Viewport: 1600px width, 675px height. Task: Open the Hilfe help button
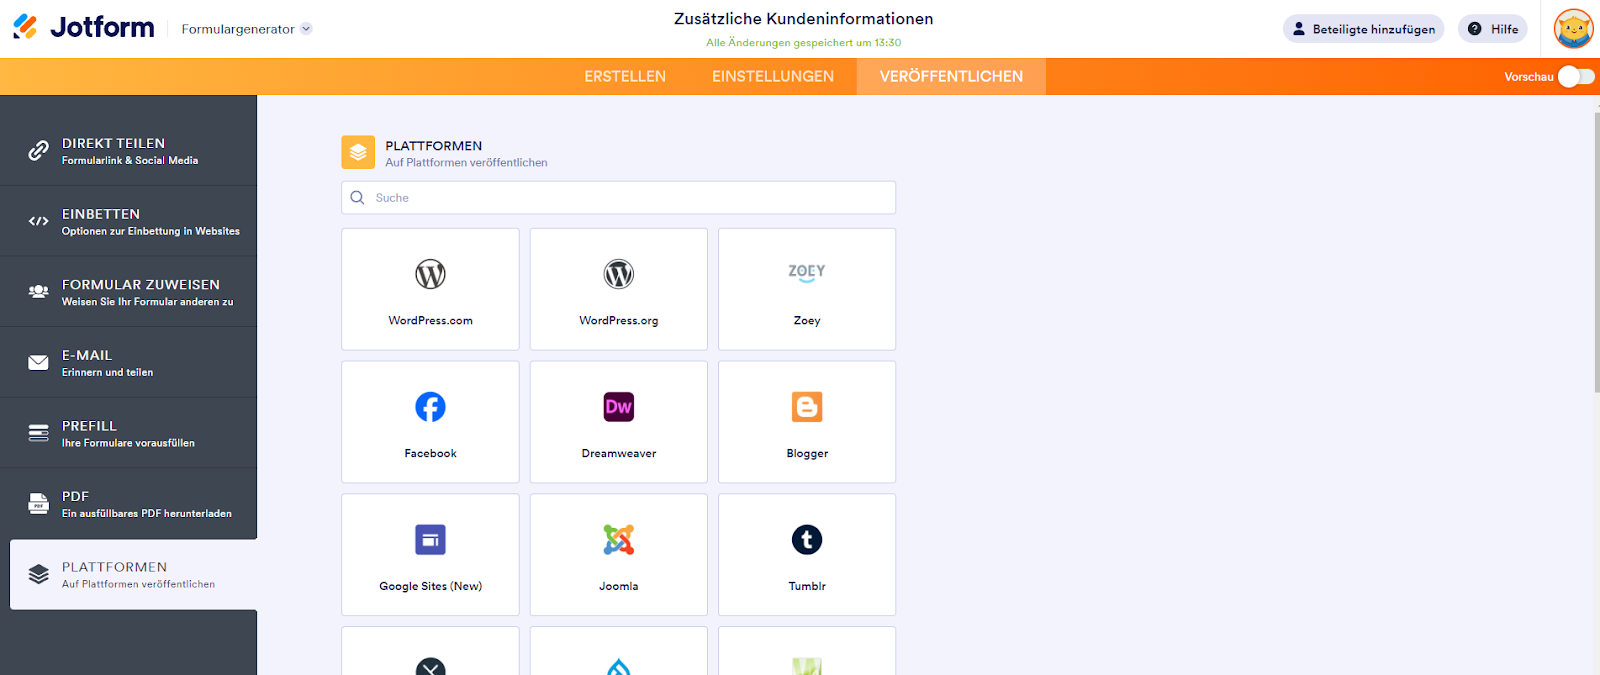[x=1492, y=29]
